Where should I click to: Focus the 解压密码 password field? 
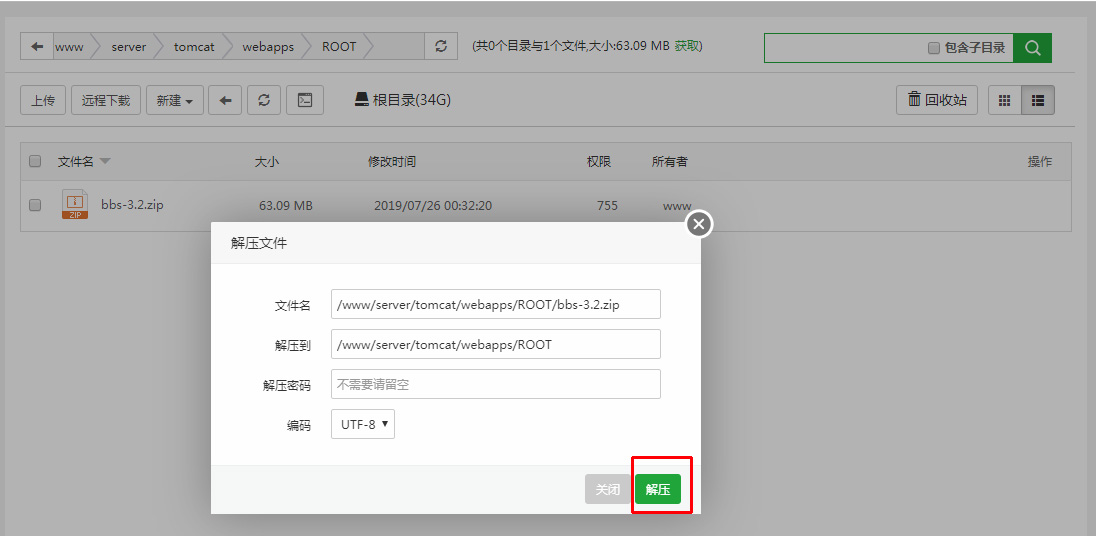pos(495,384)
